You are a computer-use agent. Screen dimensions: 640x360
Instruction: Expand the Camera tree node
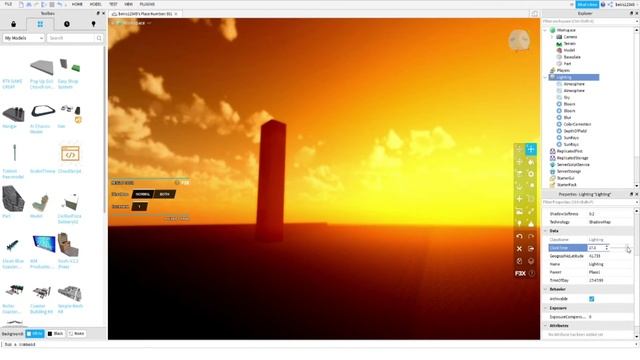[x=552, y=37]
